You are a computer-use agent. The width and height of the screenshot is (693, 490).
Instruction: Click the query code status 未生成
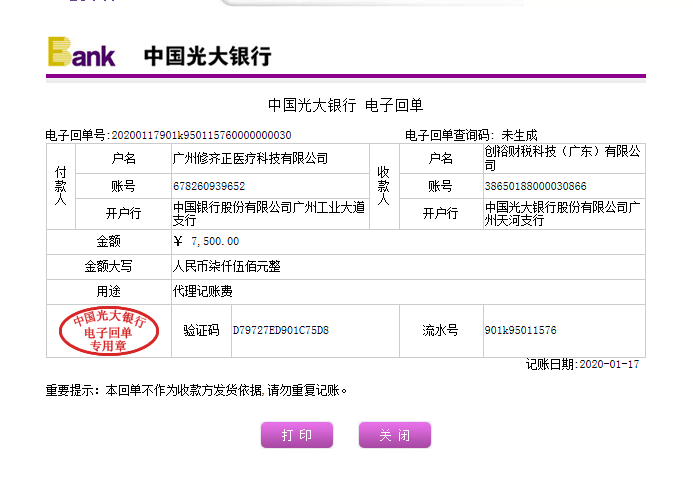tap(519, 135)
